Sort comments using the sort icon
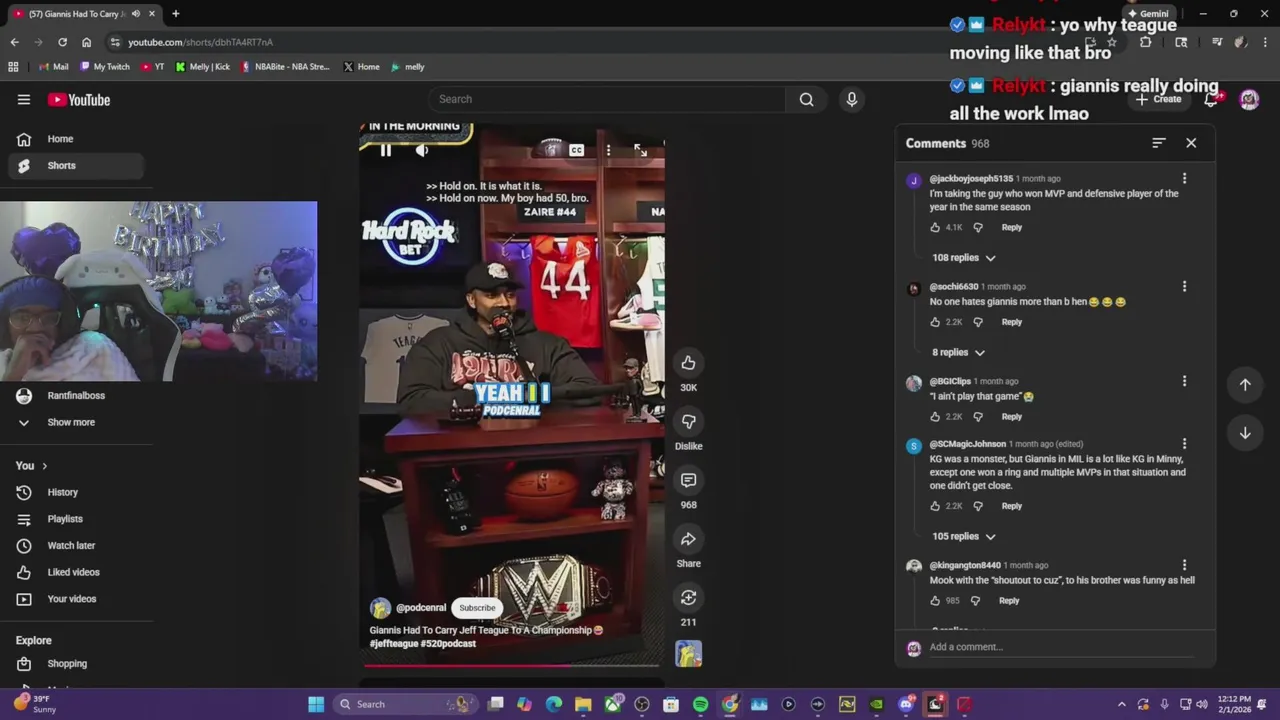 1158,143
